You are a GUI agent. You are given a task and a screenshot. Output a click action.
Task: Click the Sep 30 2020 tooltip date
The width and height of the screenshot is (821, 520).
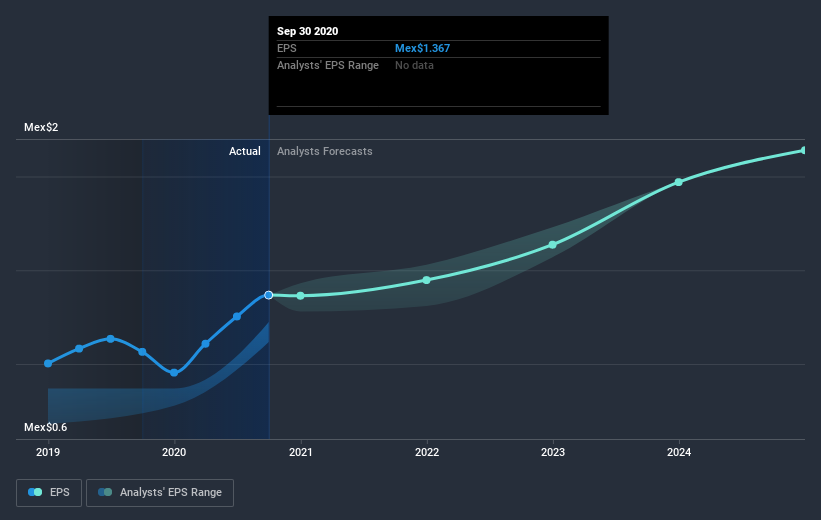[x=307, y=31]
